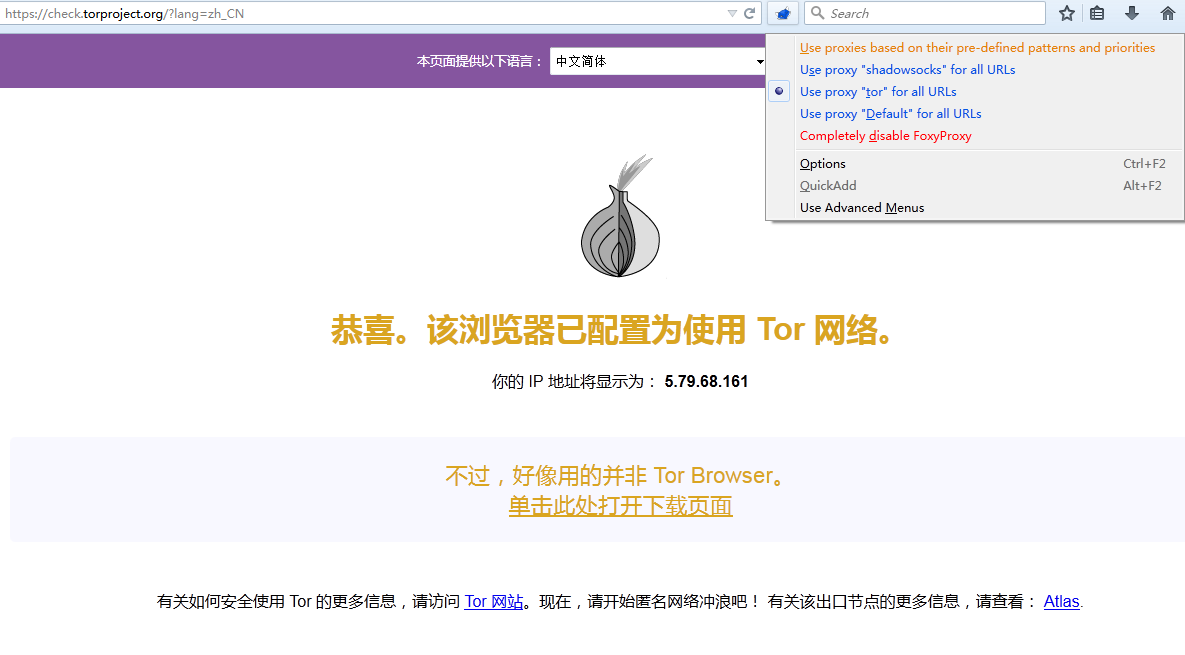Open the bookmarks list icon
Screen dimensions: 1185x655
pos(1097,13)
